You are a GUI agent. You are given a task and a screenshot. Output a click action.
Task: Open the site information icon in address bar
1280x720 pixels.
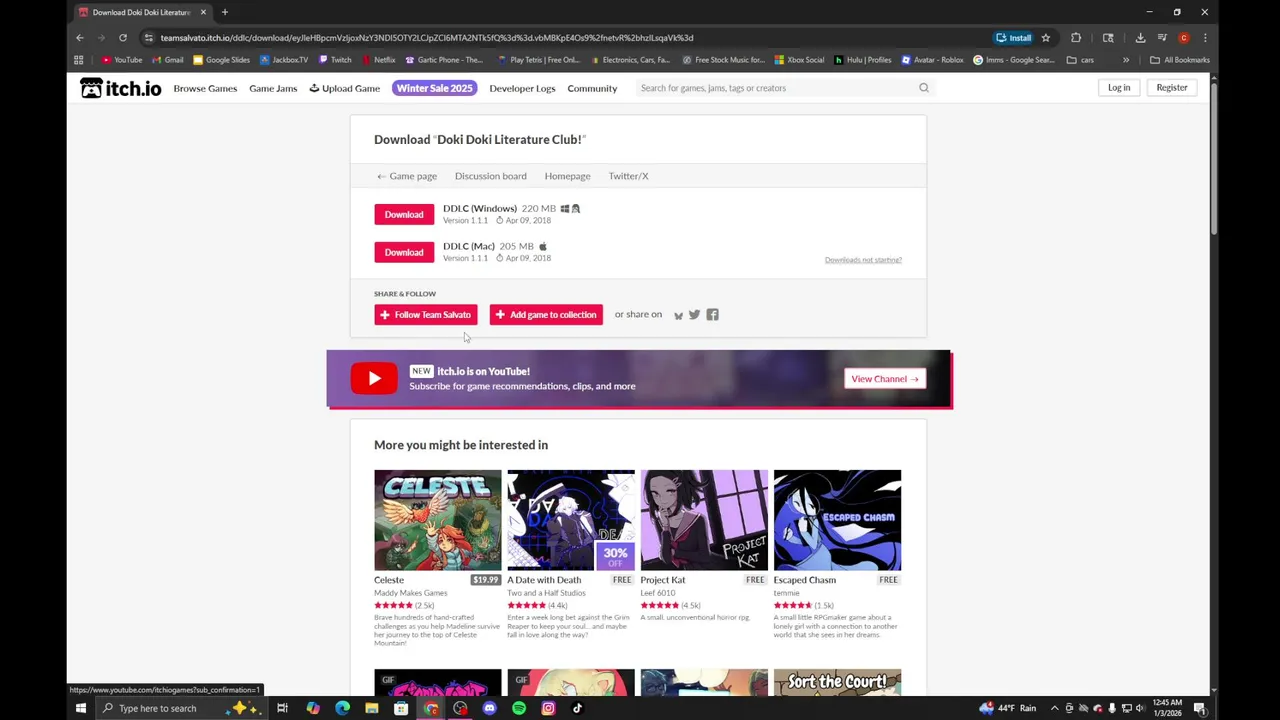coord(148,38)
